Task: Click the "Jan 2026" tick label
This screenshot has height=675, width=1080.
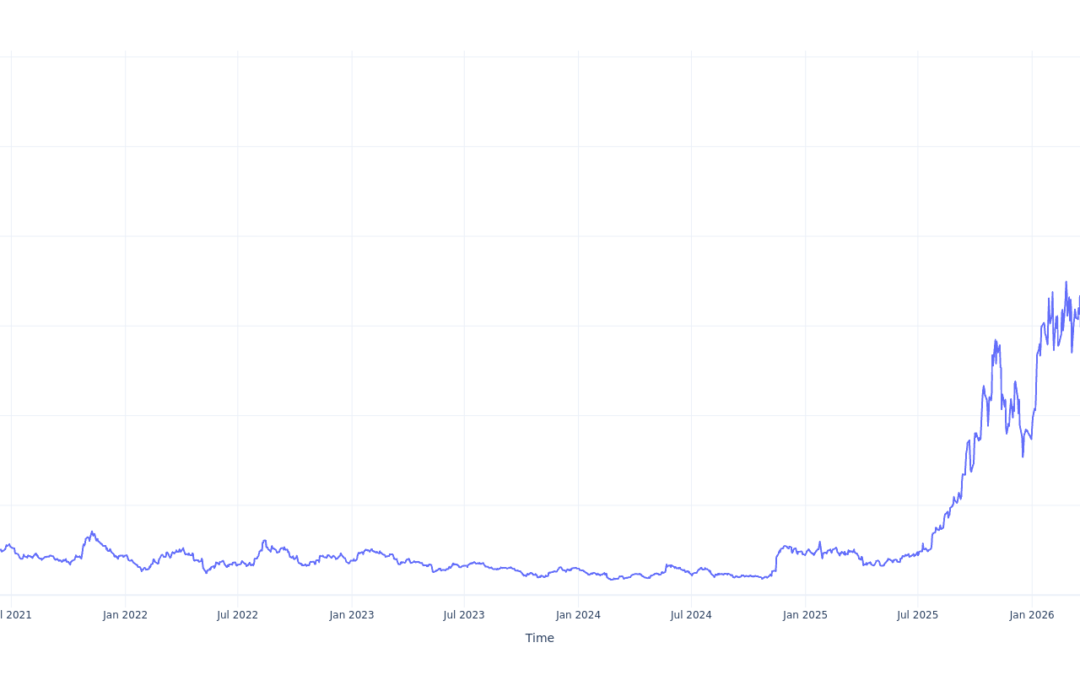Action: (1031, 615)
